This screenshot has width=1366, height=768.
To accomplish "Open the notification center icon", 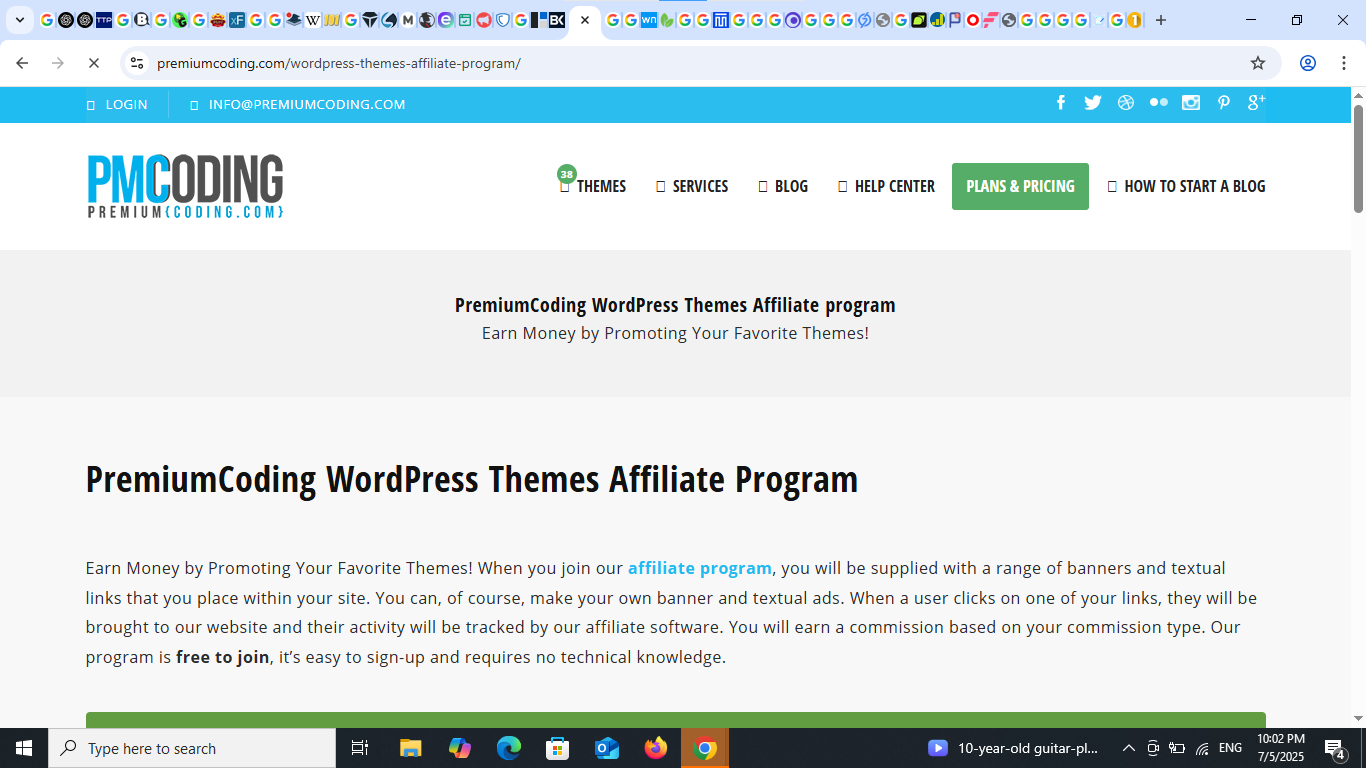I will click(x=1335, y=748).
